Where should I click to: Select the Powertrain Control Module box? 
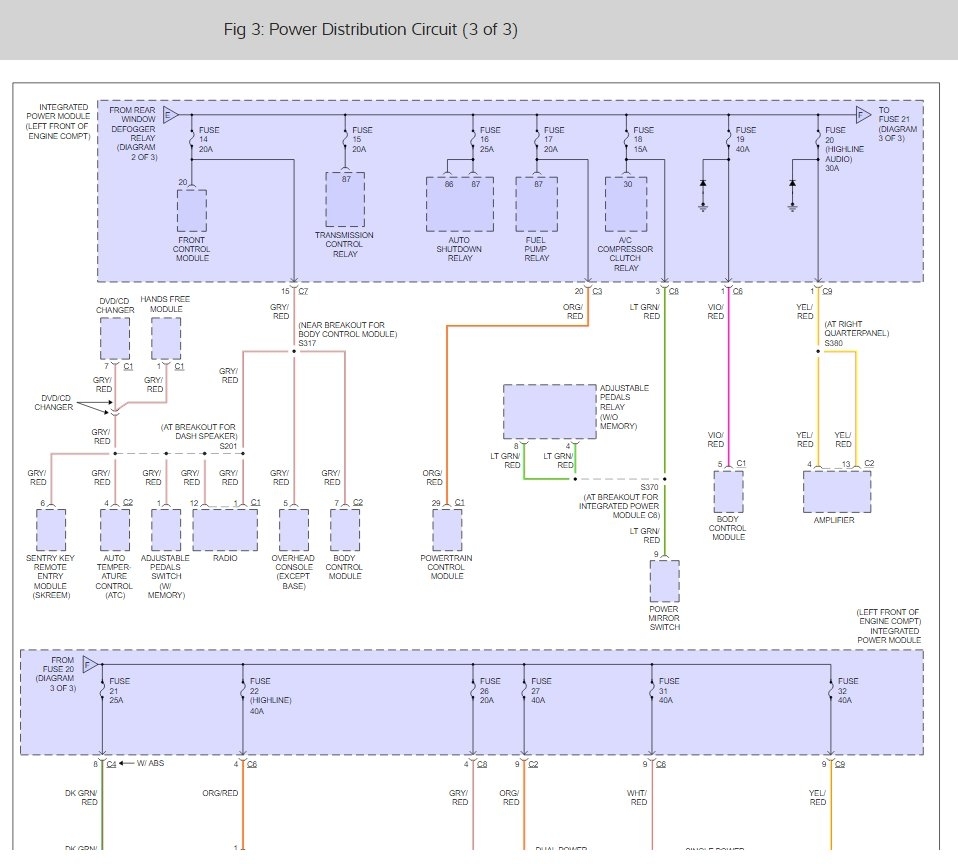click(x=447, y=529)
